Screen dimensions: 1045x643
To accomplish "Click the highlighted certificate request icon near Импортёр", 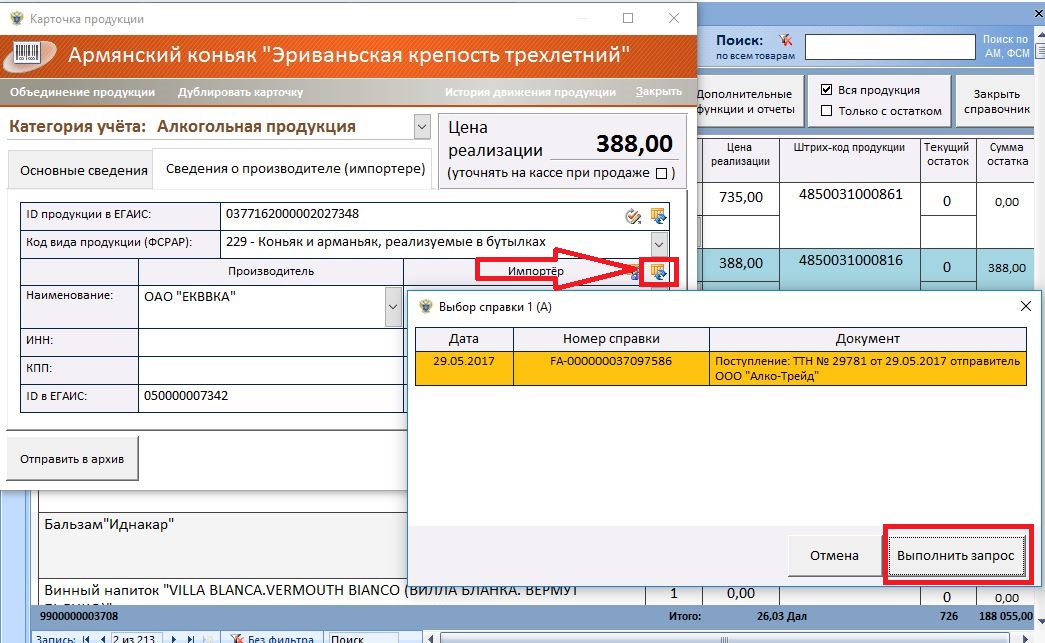I will click(658, 271).
